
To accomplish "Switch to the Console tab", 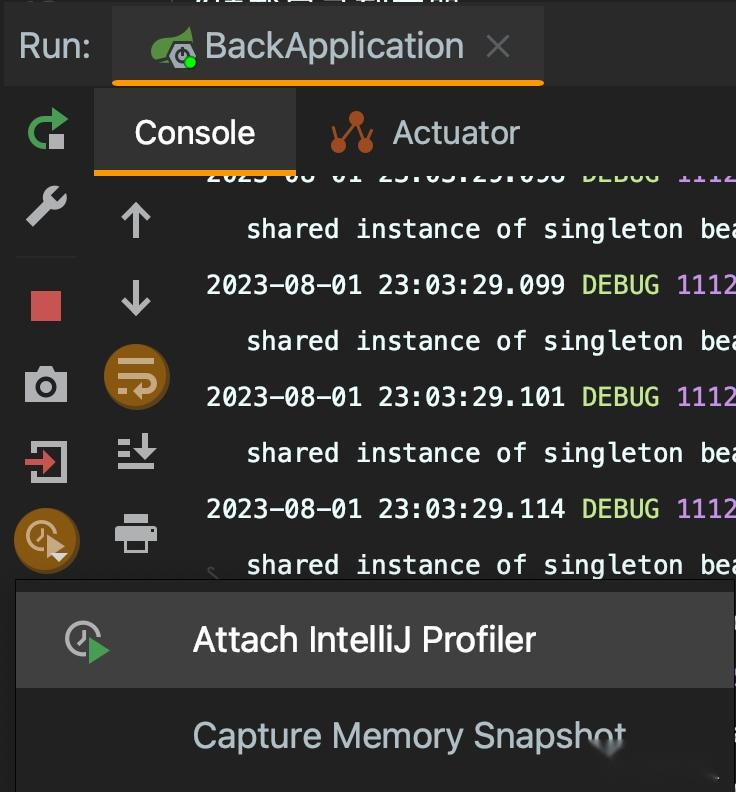I will (x=194, y=133).
